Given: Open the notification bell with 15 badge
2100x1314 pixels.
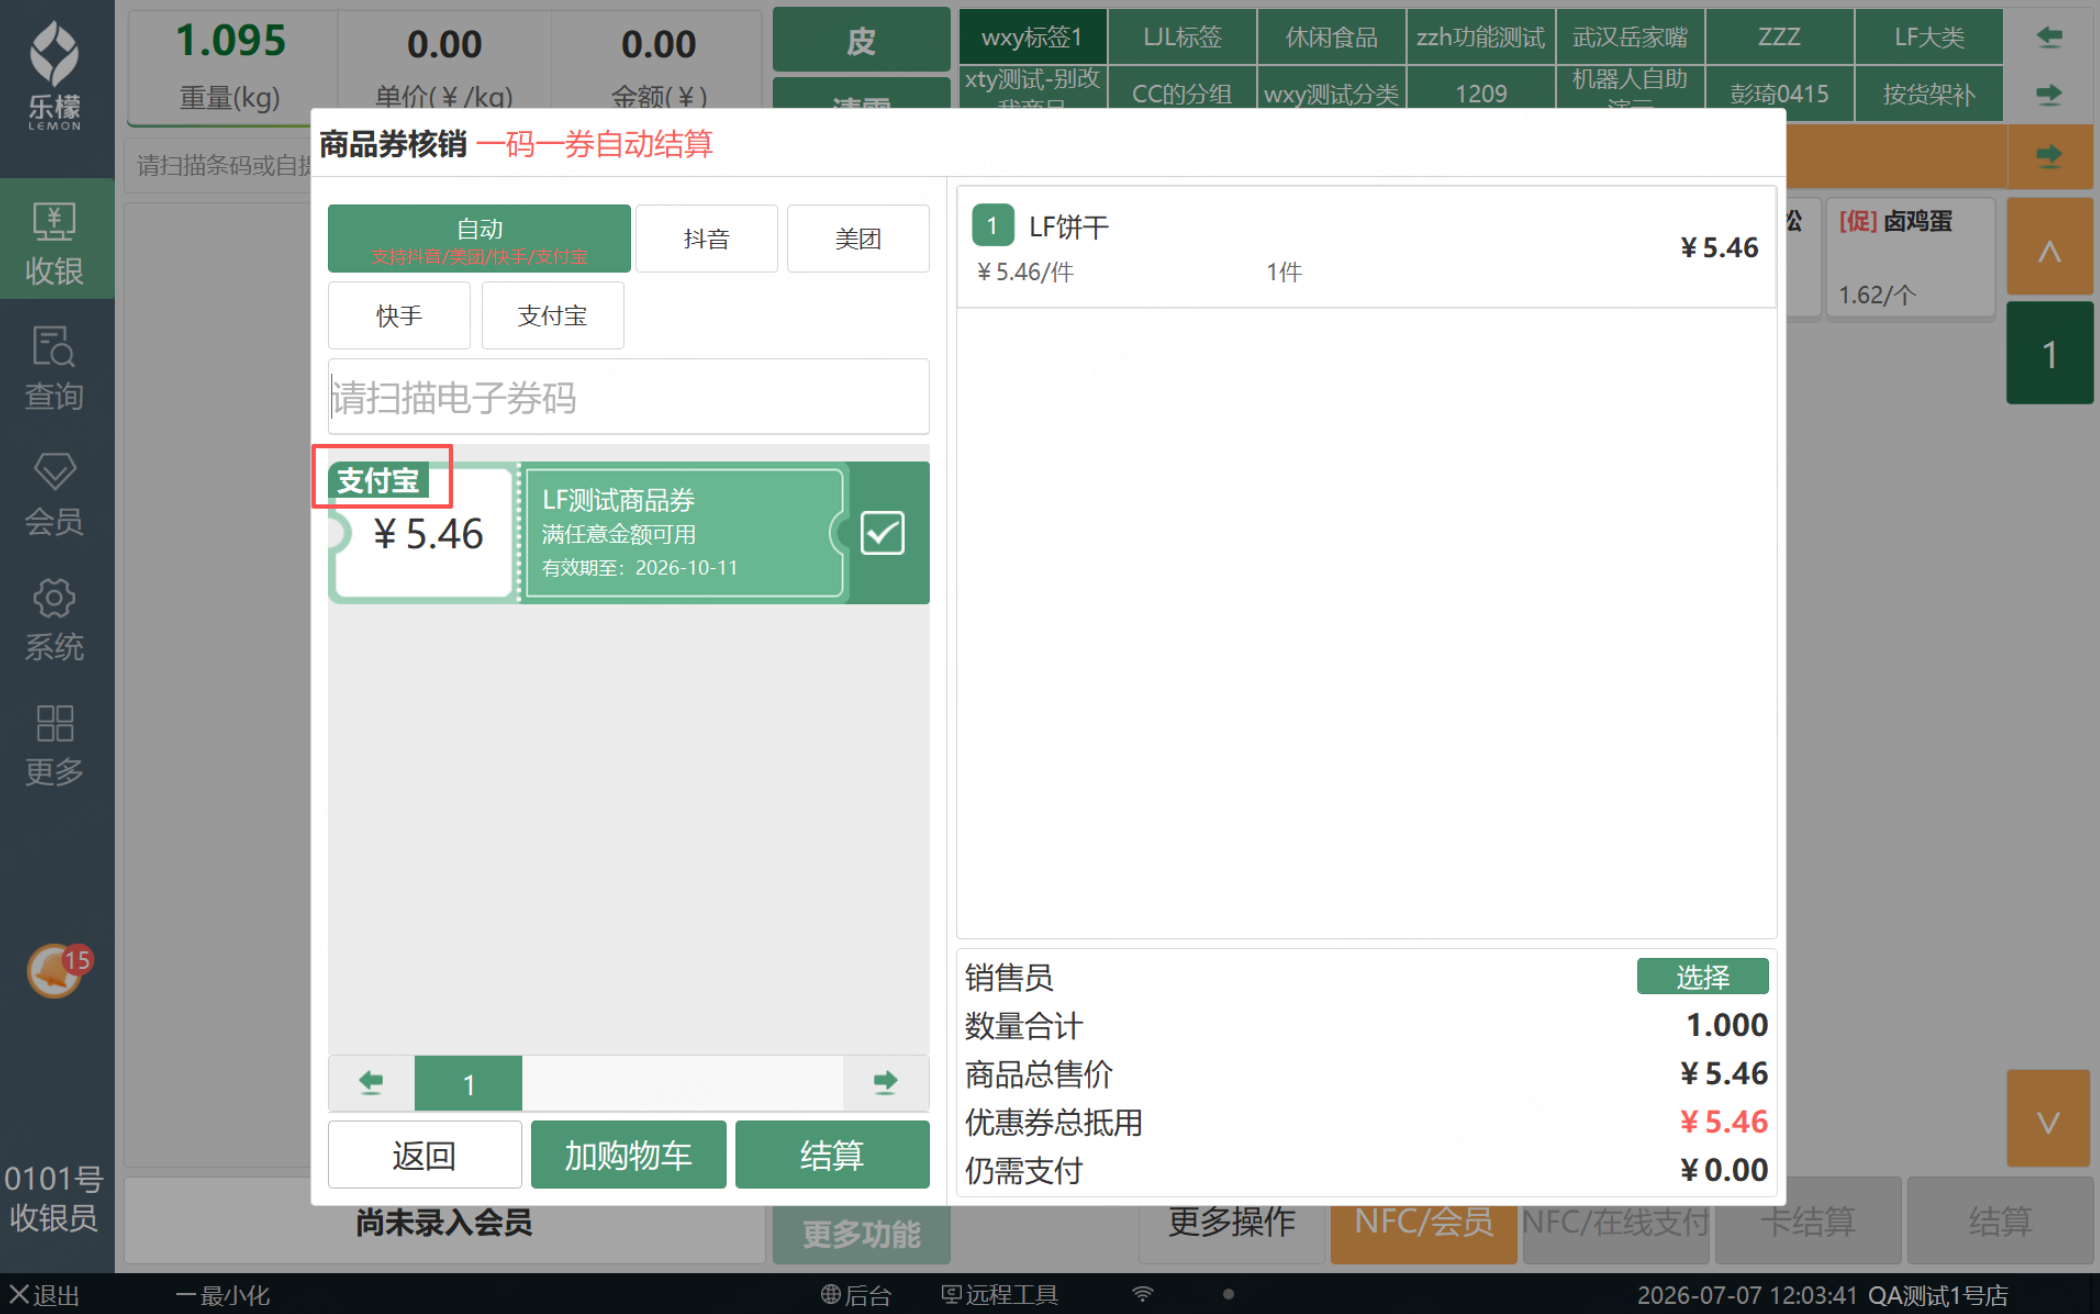Looking at the screenshot, I should pyautogui.click(x=58, y=970).
